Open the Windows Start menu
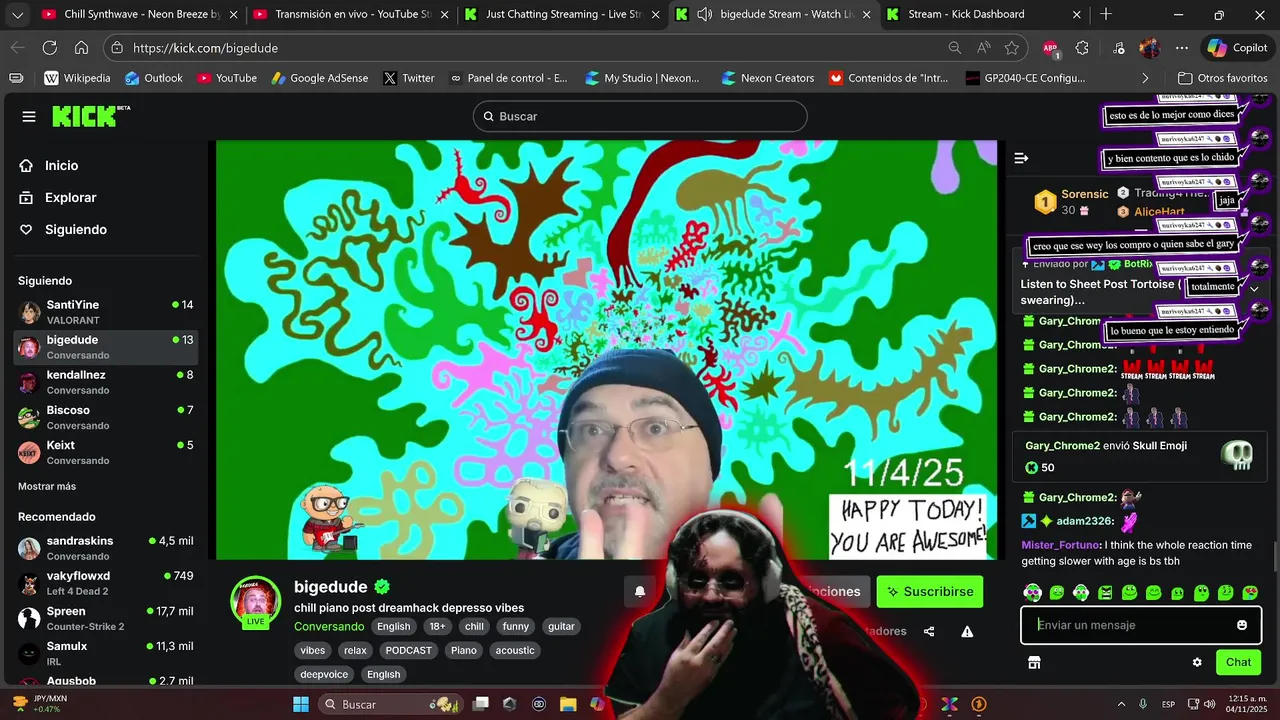1280x720 pixels. tap(300, 704)
